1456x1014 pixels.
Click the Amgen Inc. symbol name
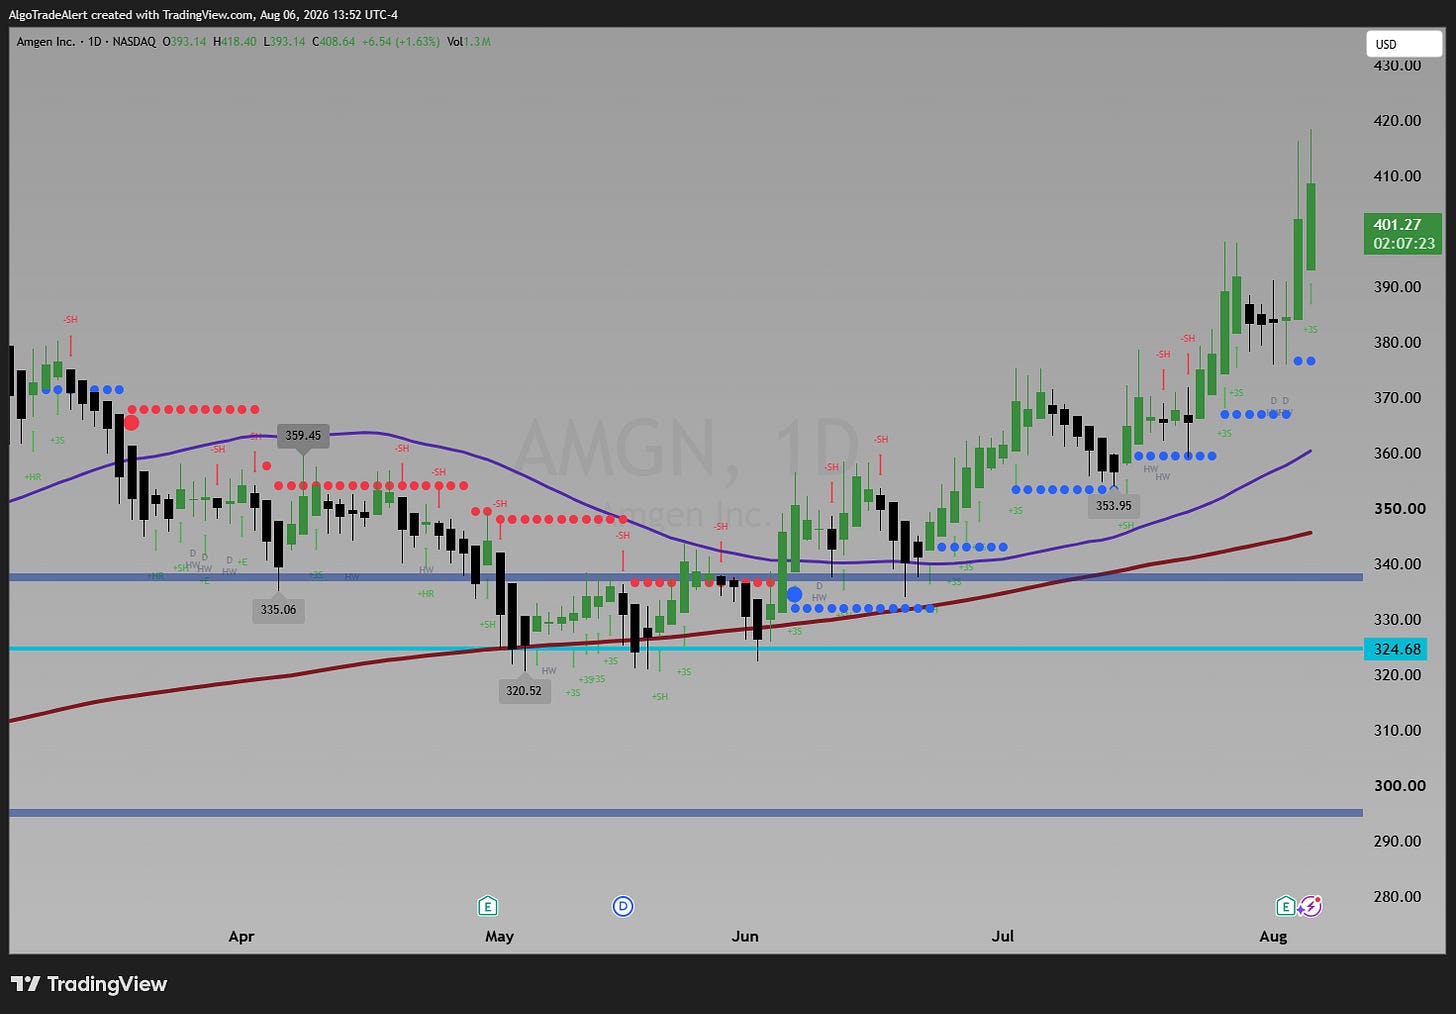tap(46, 42)
